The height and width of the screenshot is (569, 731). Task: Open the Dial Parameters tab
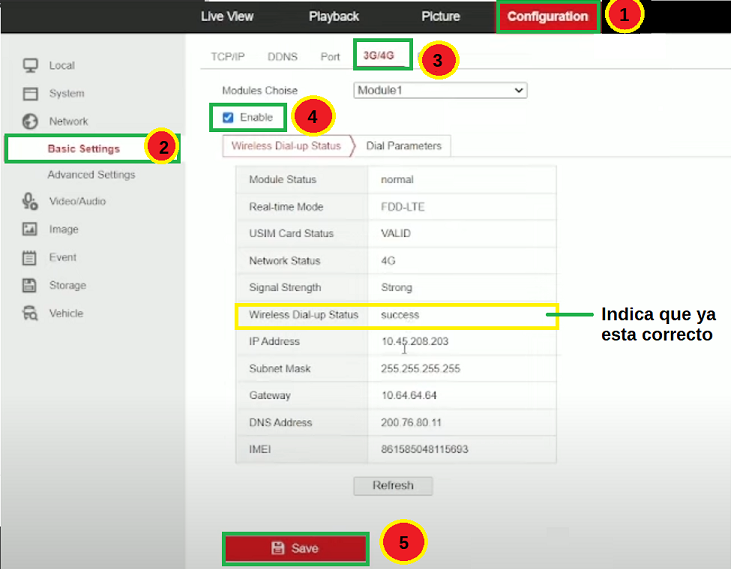pos(403,146)
